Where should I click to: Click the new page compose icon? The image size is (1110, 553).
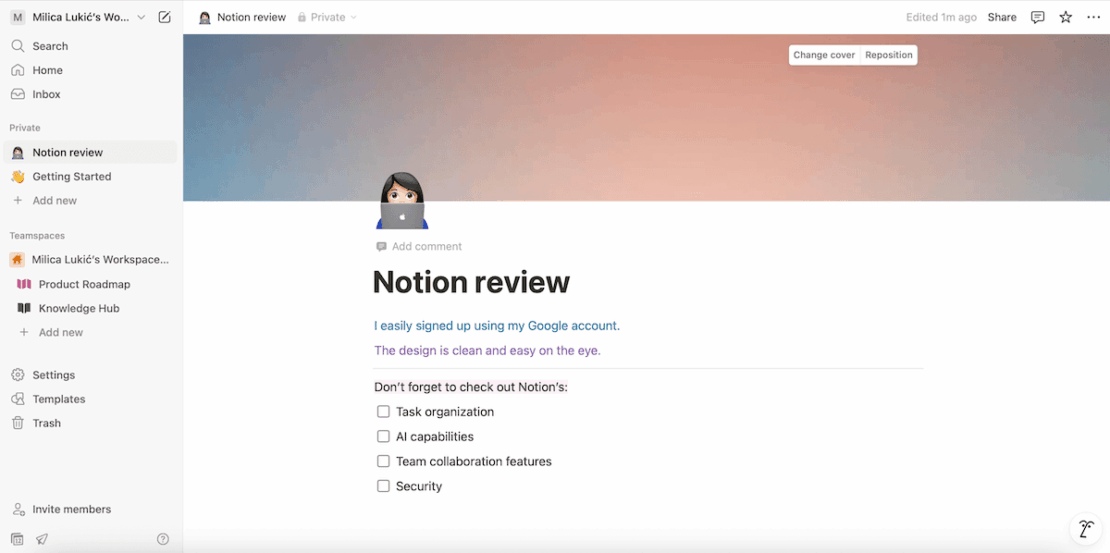164,17
